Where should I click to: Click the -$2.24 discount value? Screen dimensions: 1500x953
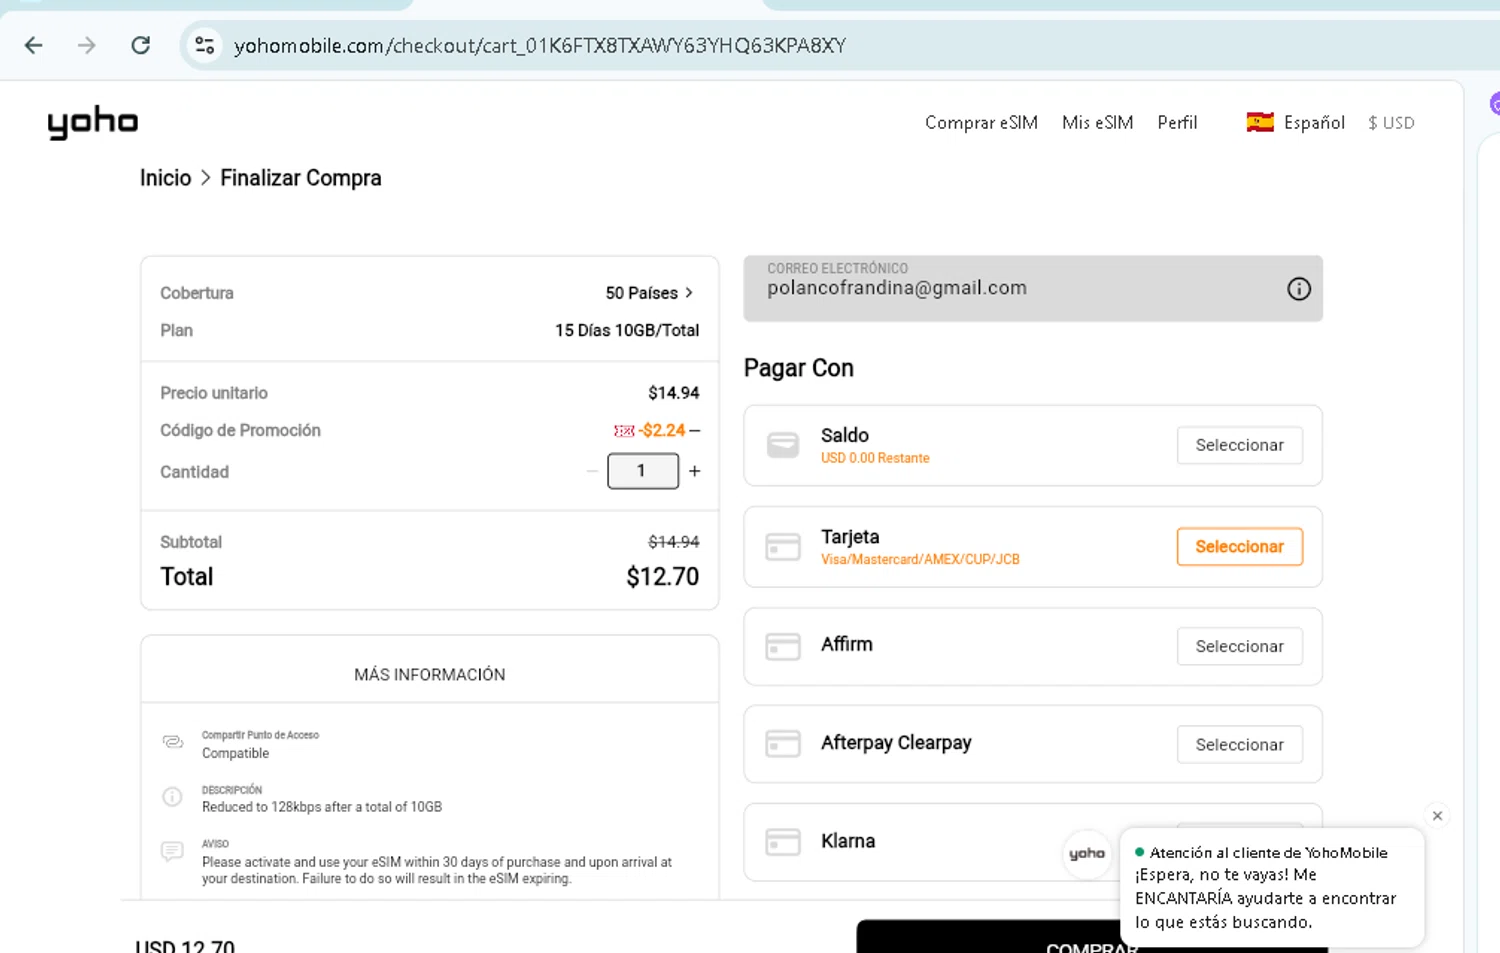pos(662,430)
